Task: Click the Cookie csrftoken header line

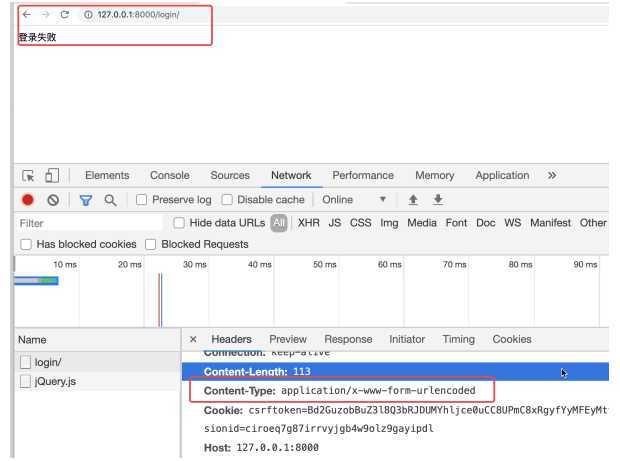Action: [x=405, y=410]
